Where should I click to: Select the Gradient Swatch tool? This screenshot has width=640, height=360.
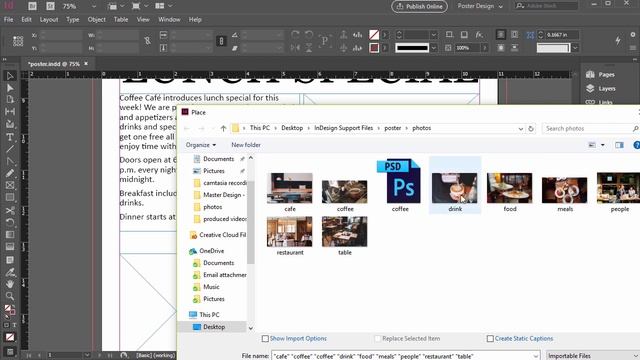click(x=10, y=235)
